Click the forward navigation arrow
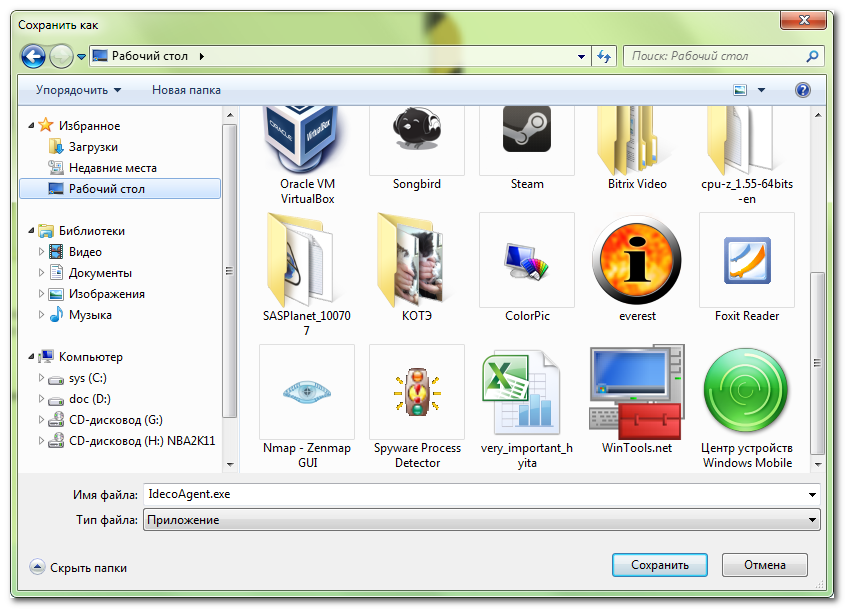This screenshot has width=845, height=609. (61, 57)
